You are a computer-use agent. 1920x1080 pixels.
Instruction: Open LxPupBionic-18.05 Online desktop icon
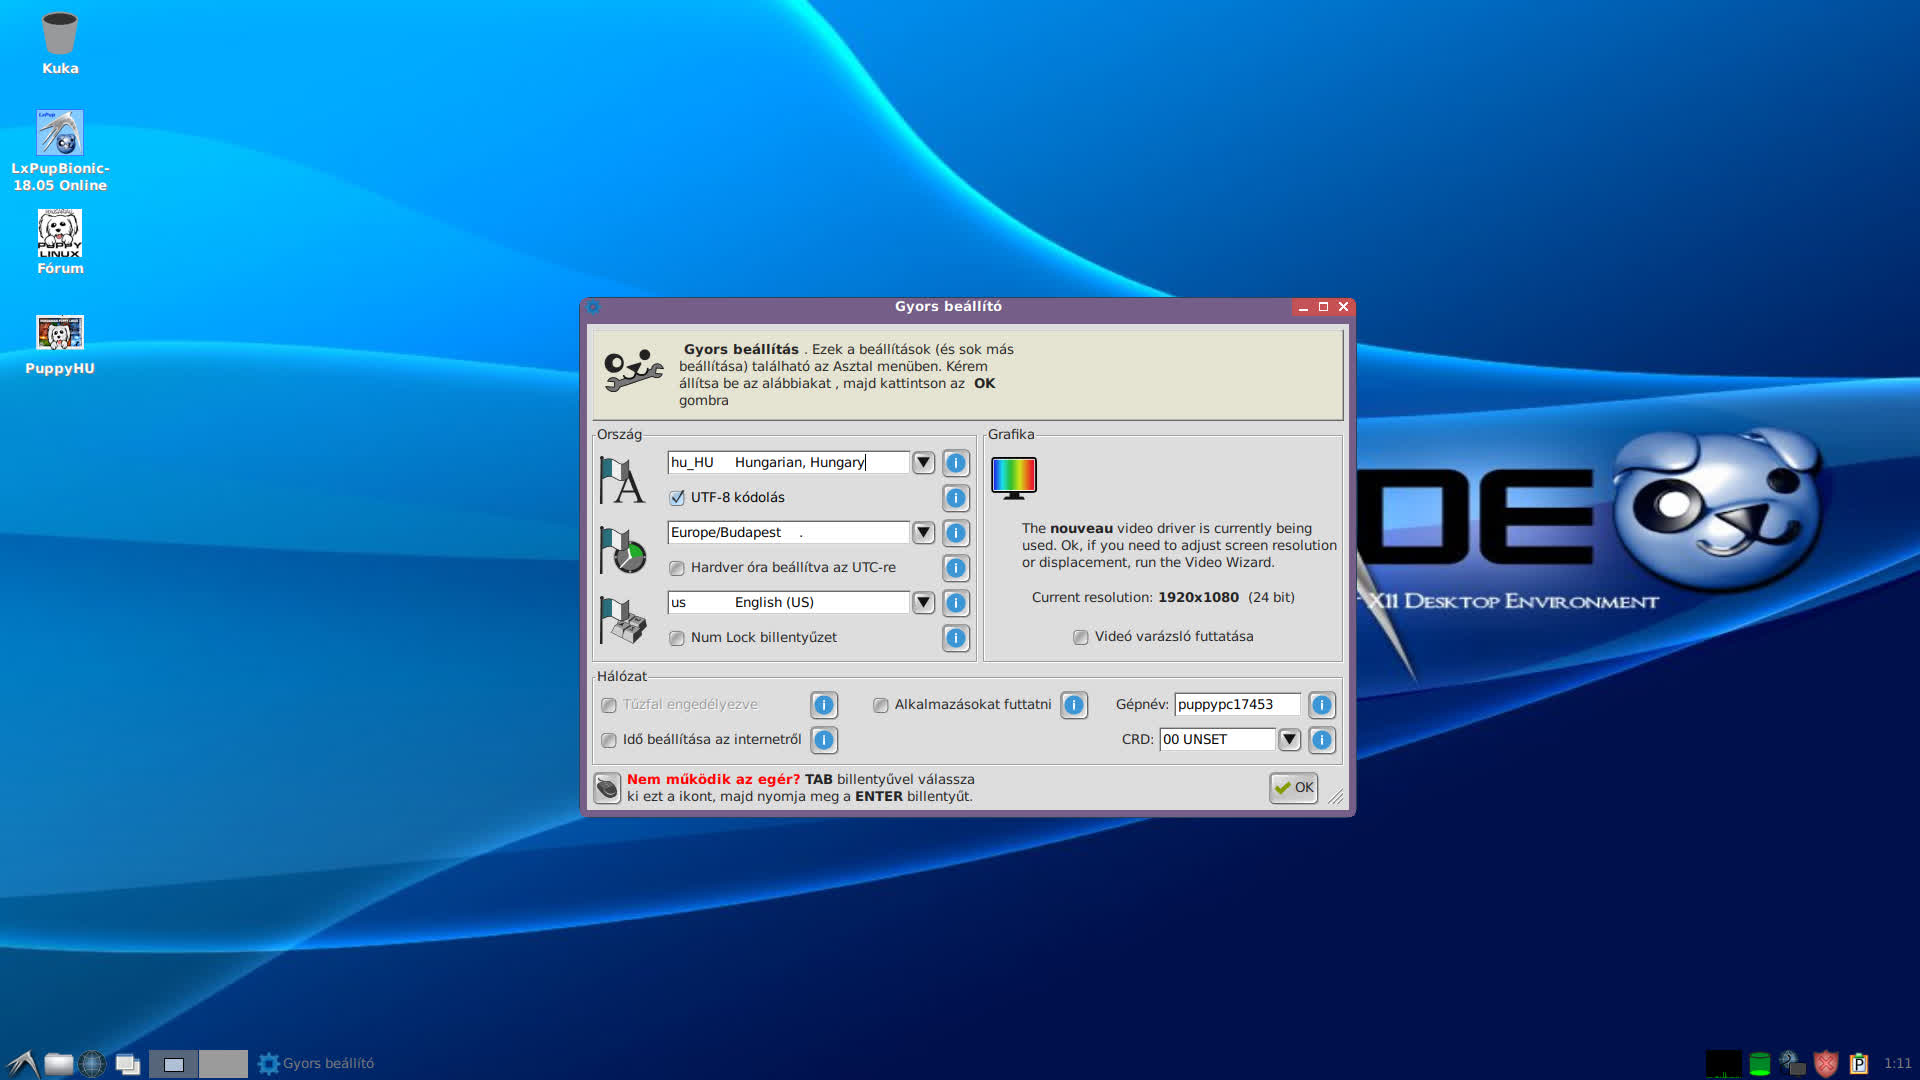tap(60, 150)
